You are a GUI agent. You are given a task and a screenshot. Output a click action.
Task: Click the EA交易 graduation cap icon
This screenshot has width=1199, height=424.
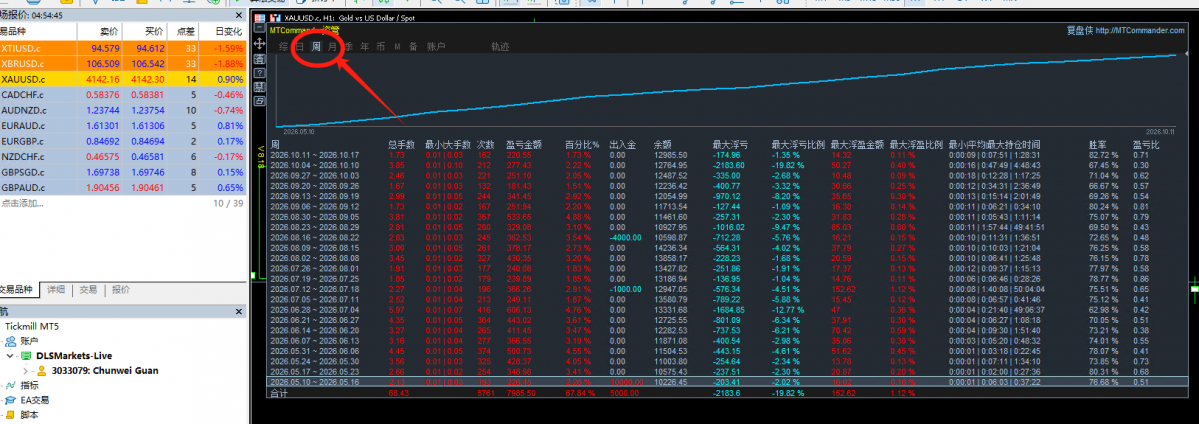point(11,400)
